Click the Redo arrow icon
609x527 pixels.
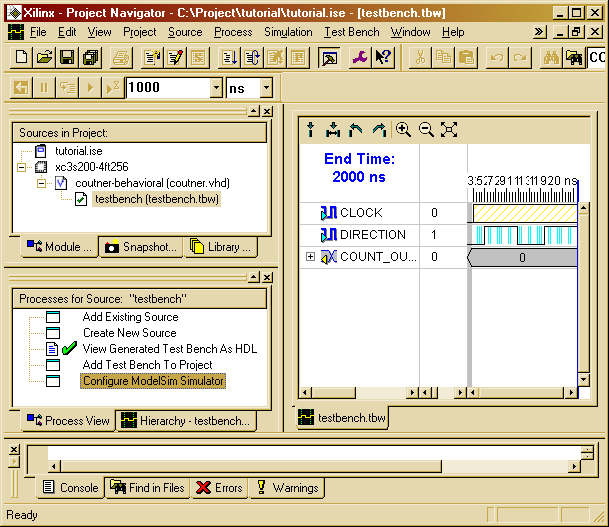pos(520,58)
